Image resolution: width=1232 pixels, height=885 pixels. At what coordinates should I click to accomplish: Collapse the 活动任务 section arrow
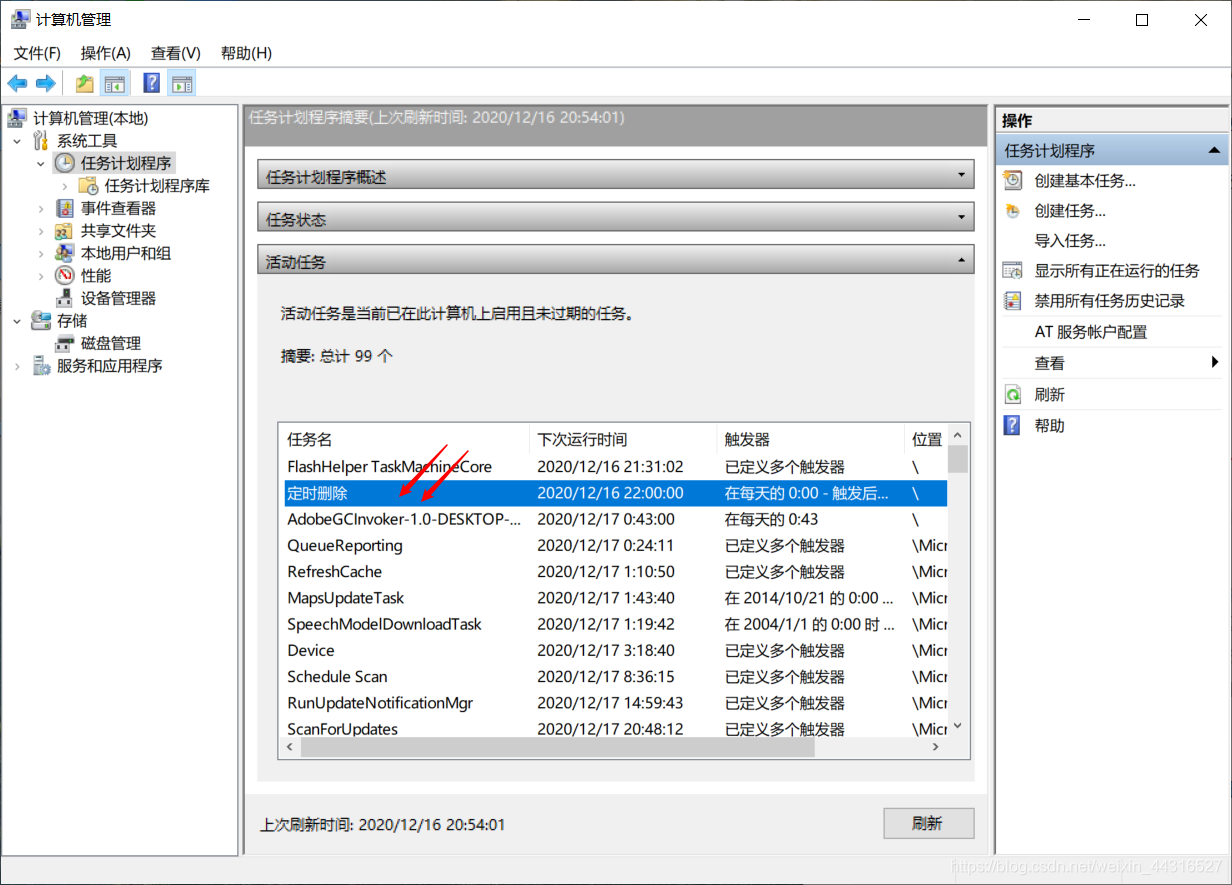pos(962,260)
